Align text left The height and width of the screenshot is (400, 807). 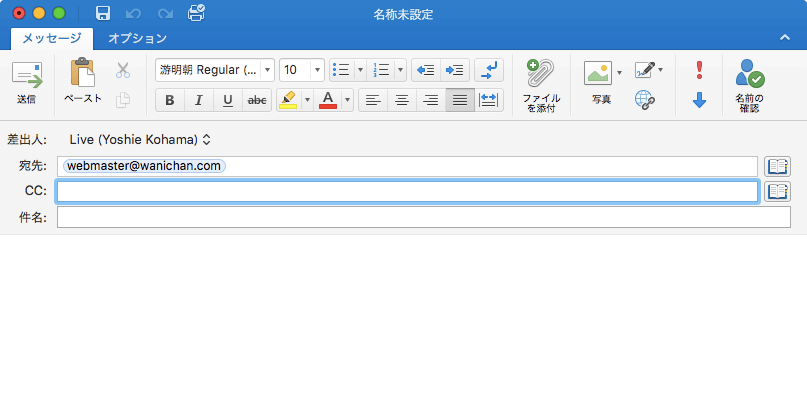tap(373, 100)
